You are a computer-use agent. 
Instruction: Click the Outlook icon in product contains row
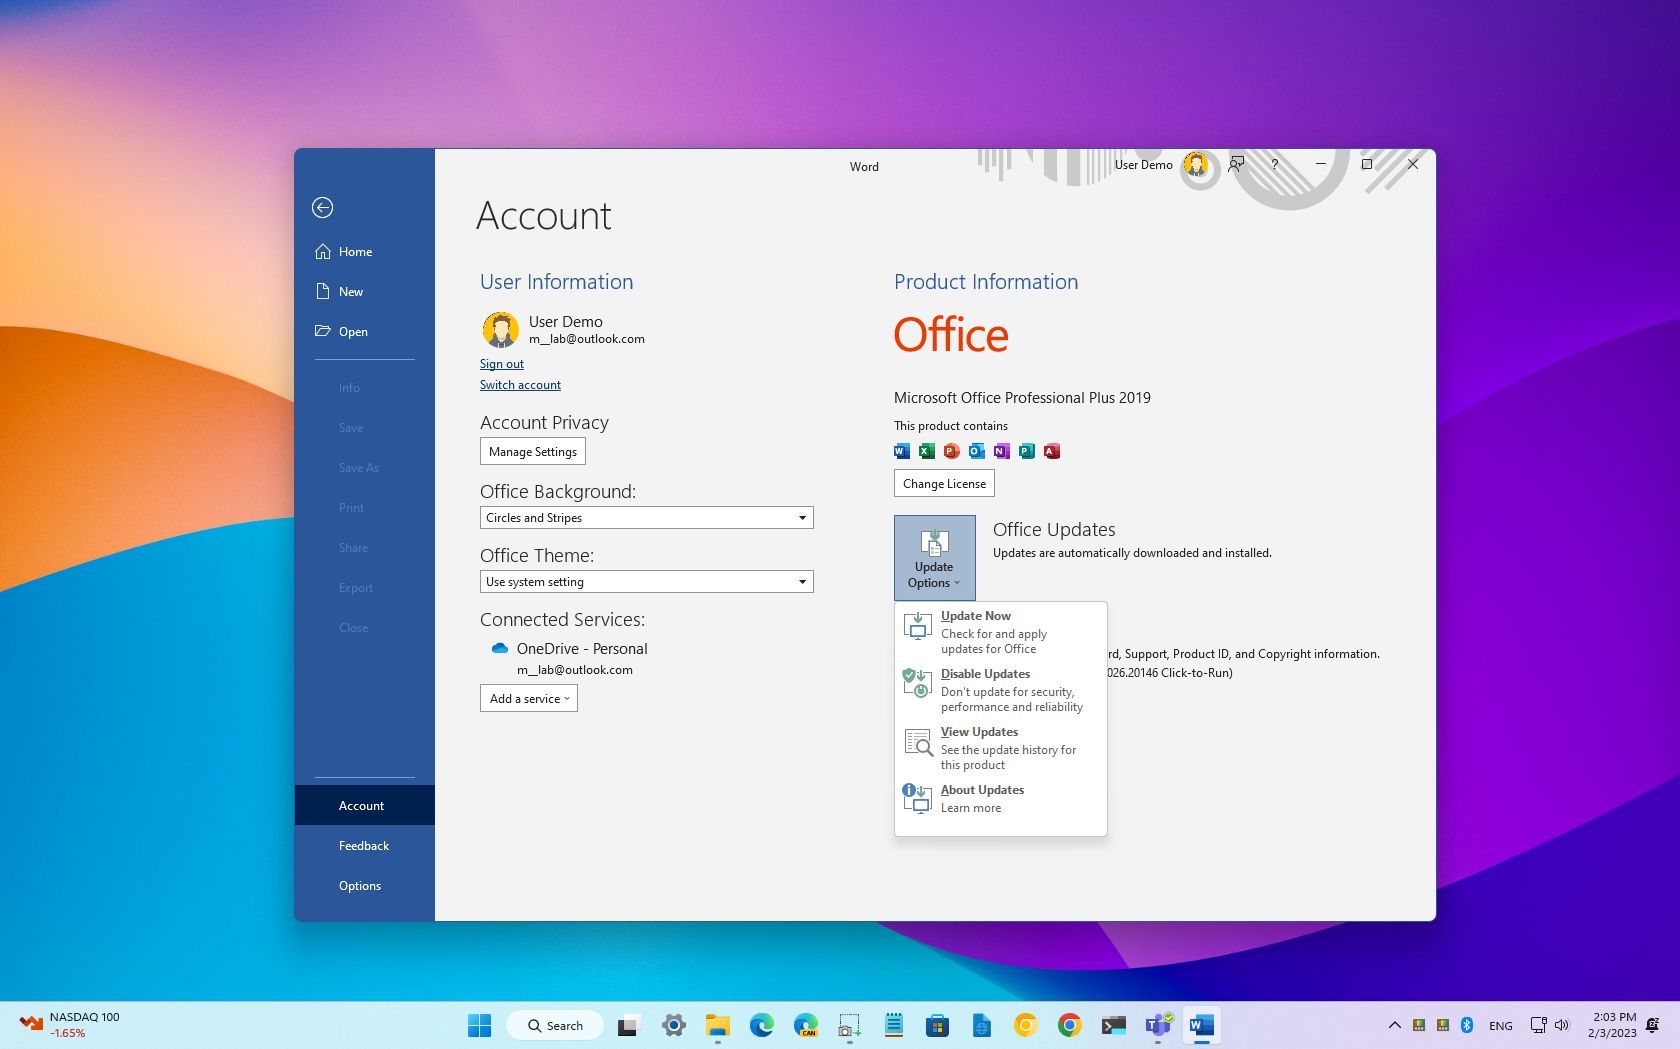pos(977,451)
